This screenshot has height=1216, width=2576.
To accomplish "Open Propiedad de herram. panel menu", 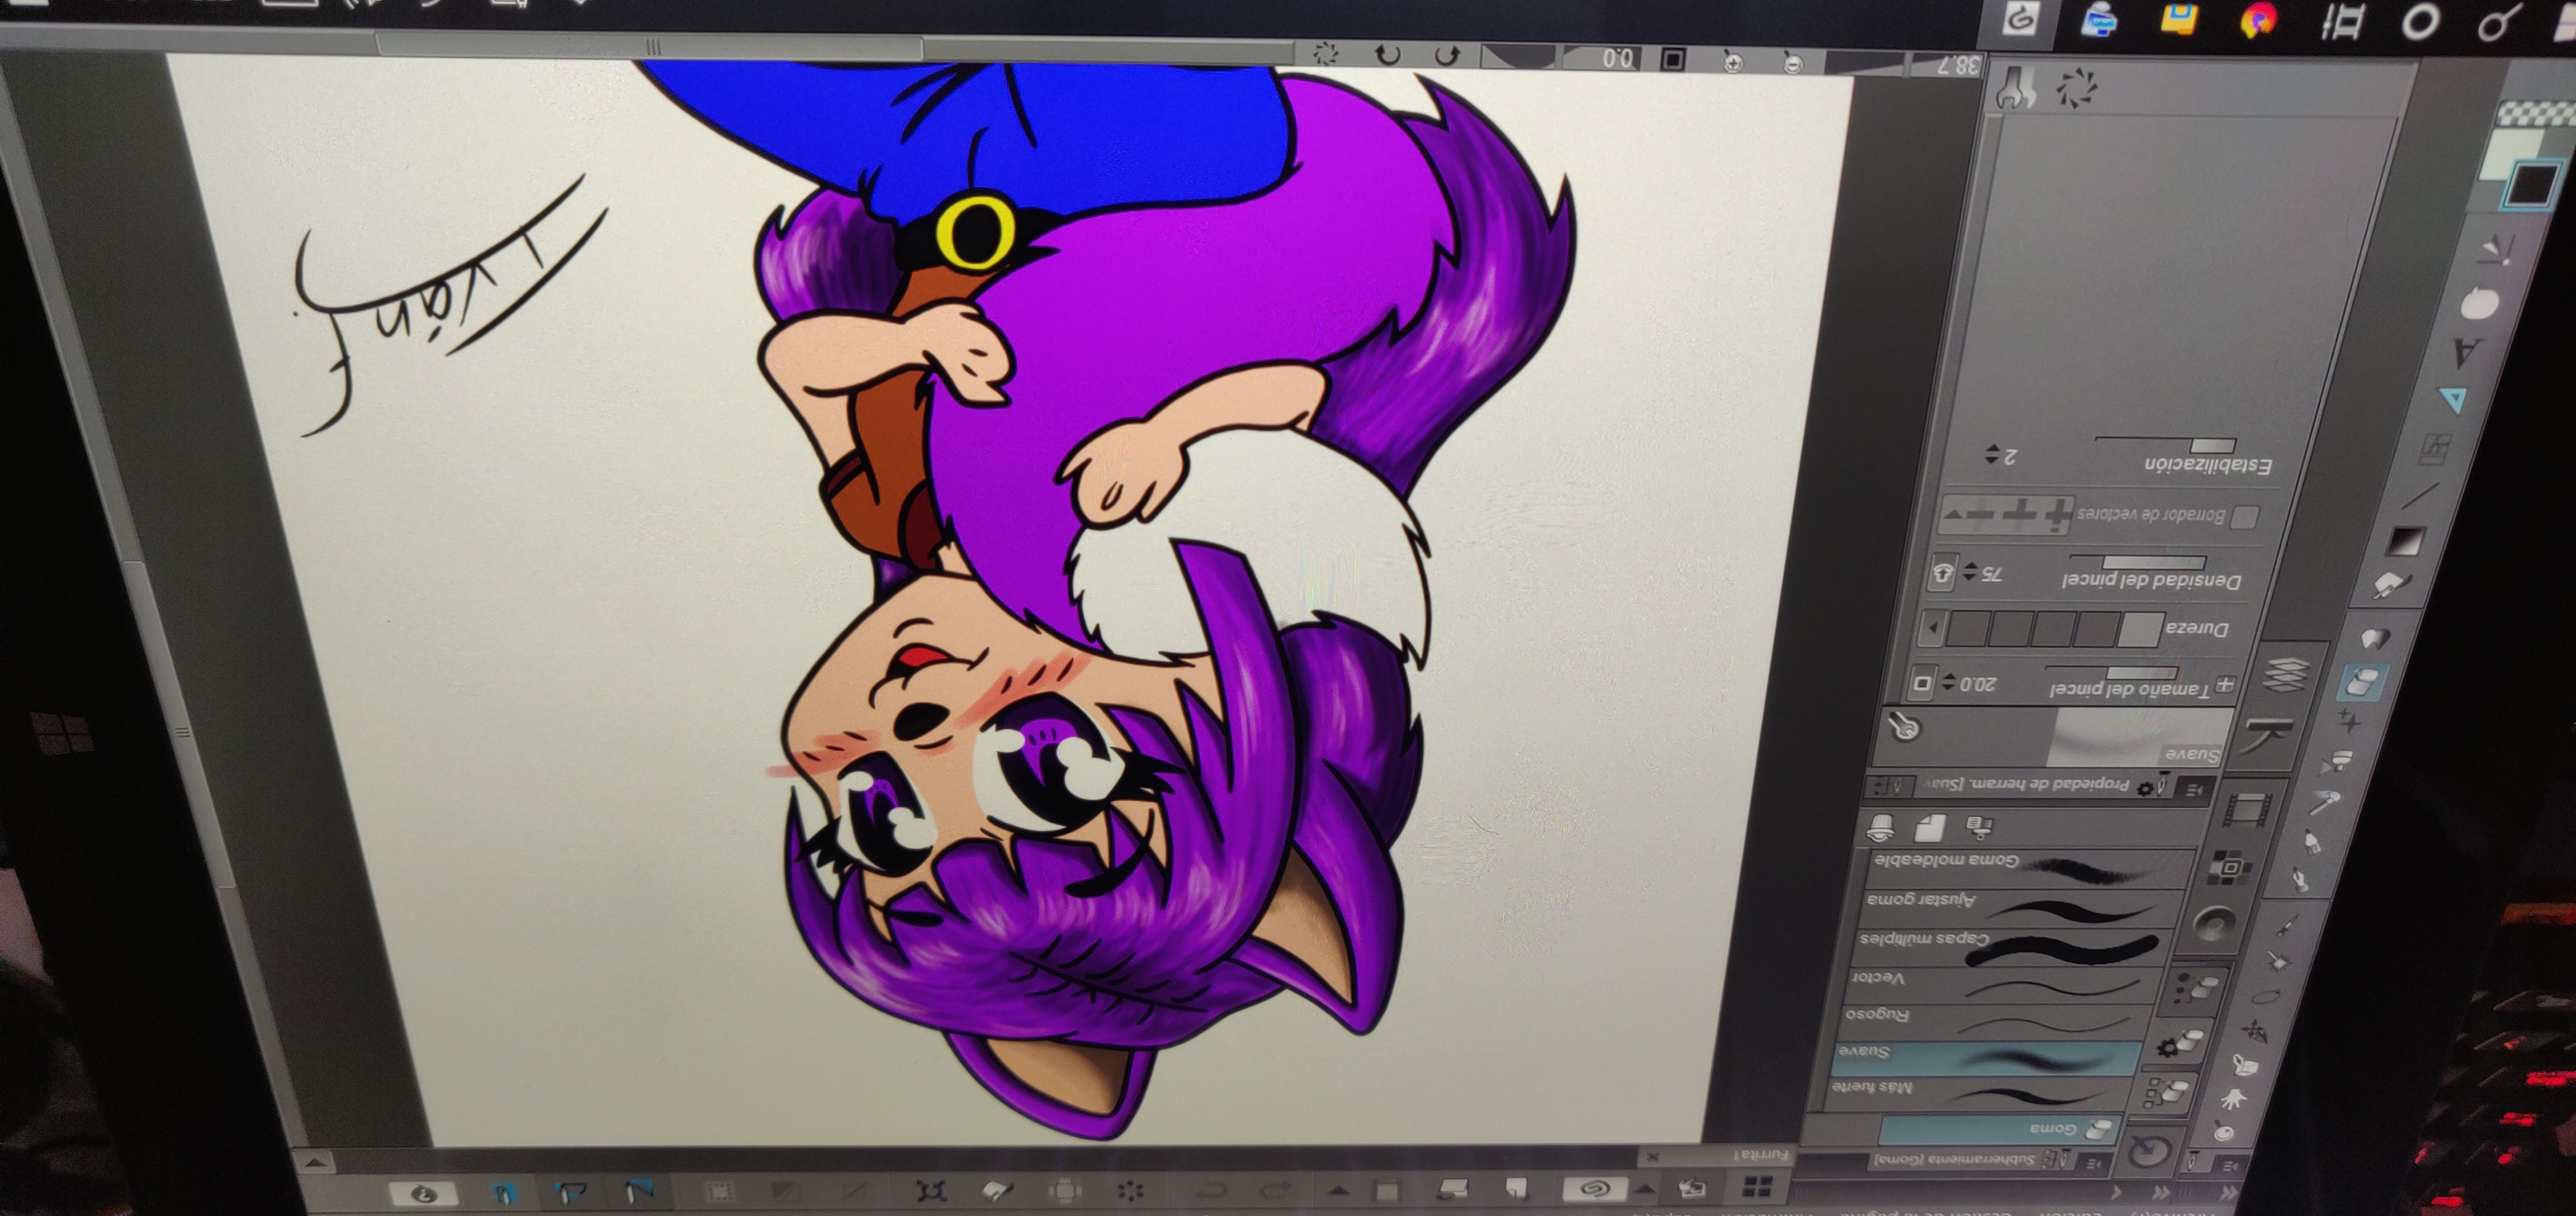I will pos(2196,789).
